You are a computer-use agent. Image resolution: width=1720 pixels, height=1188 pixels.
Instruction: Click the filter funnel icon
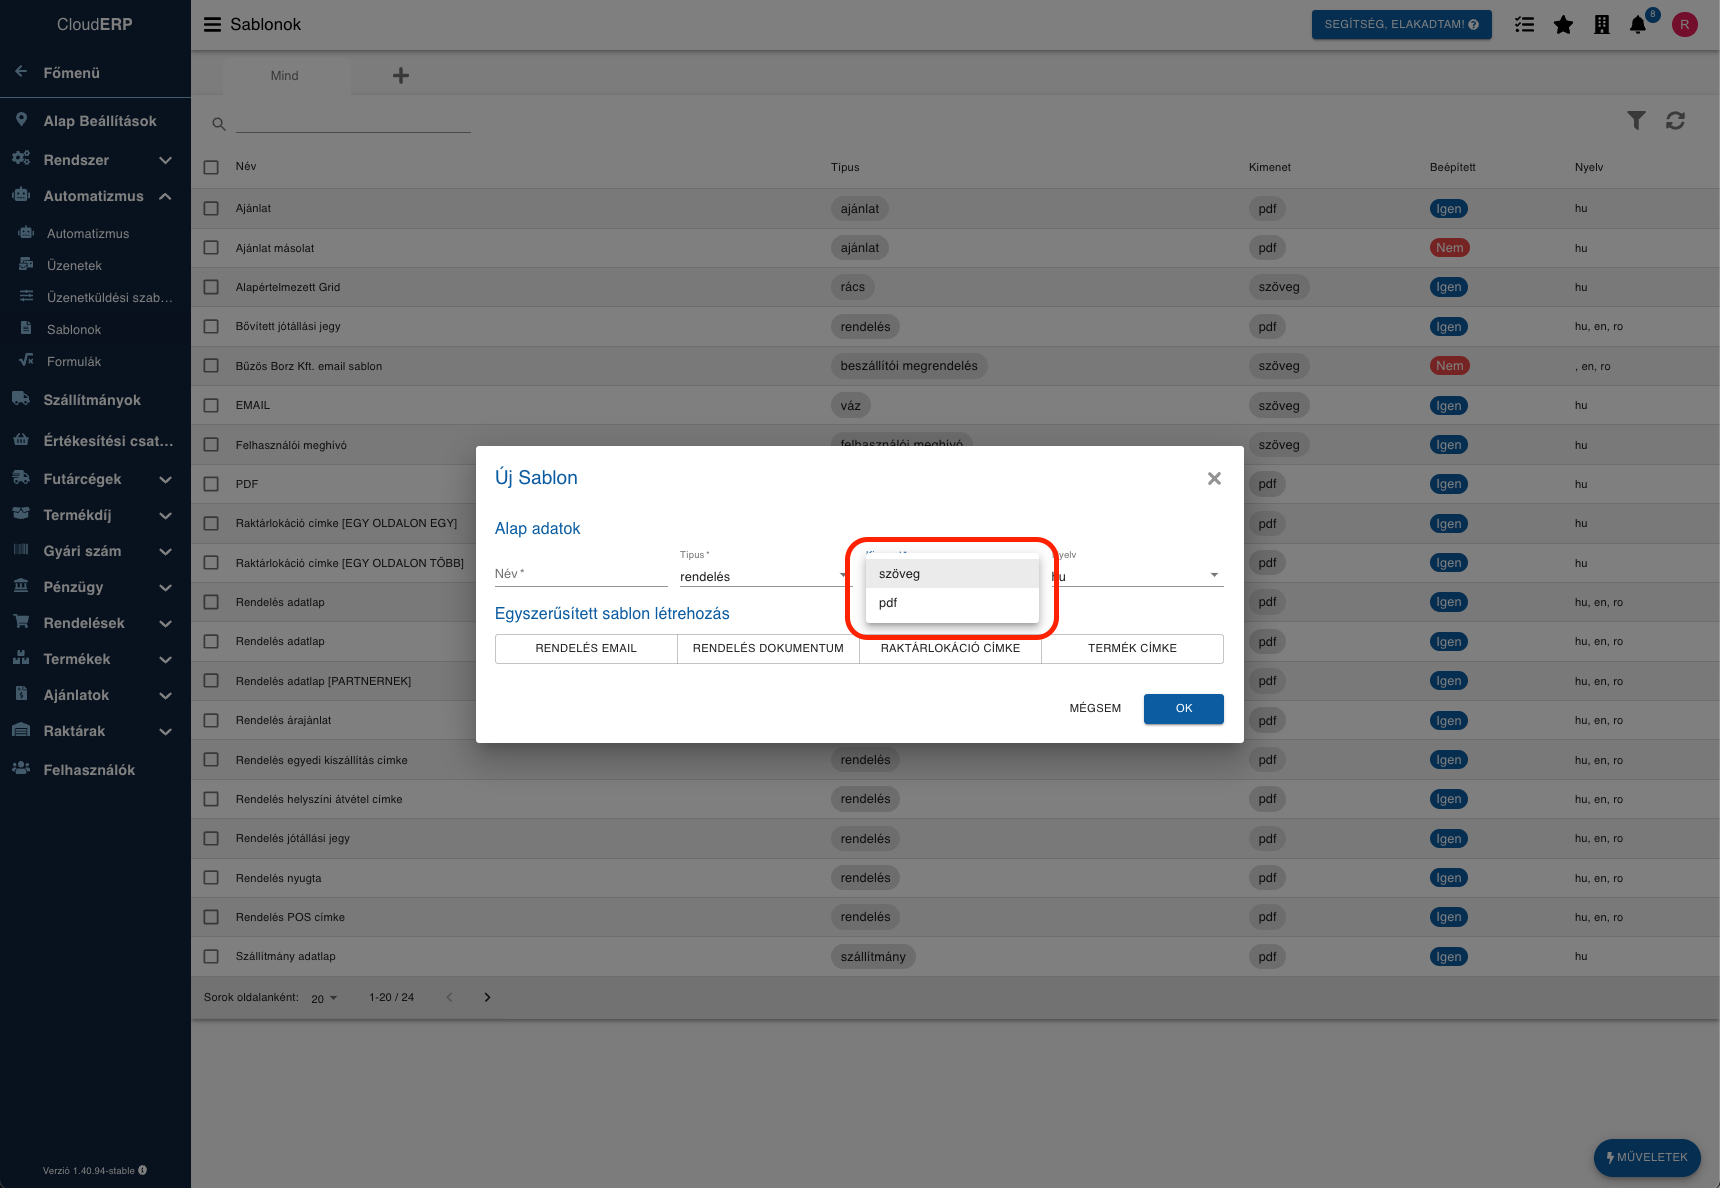[x=1636, y=121]
